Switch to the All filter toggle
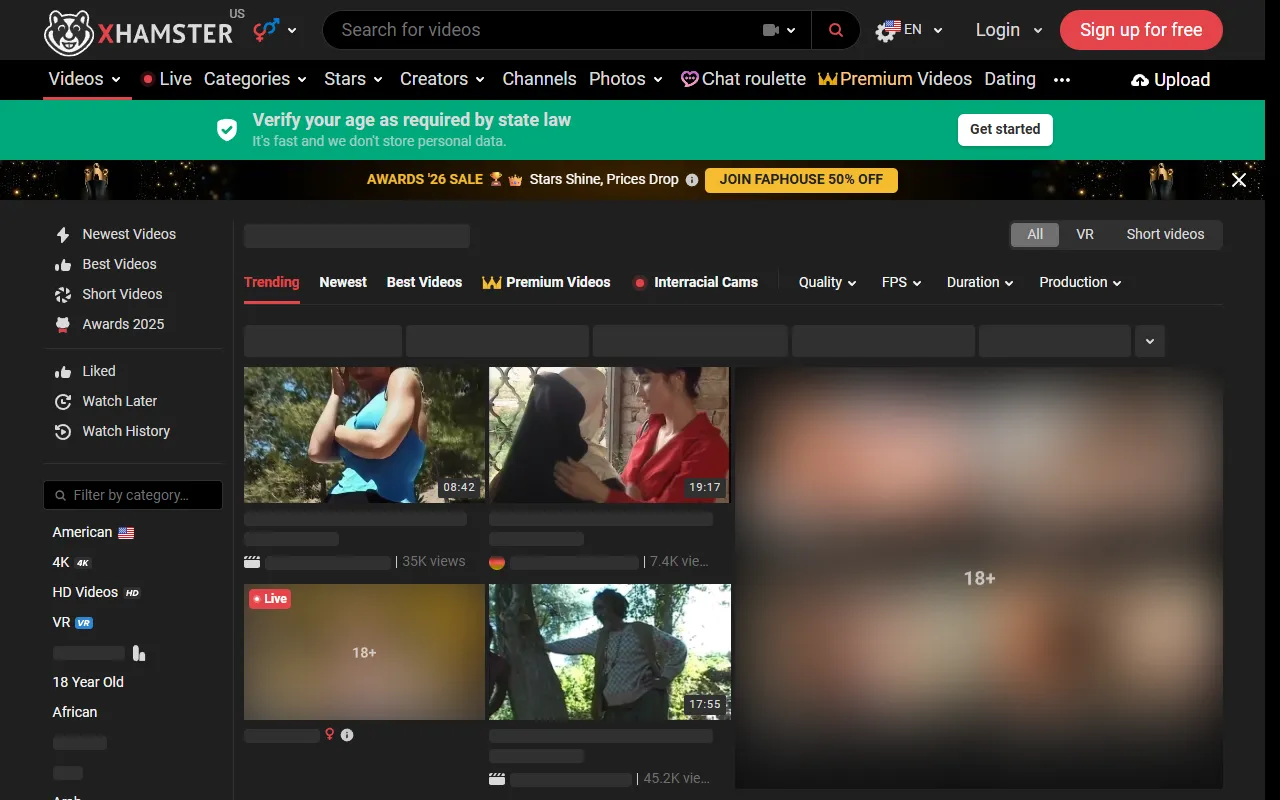 [x=1035, y=234]
